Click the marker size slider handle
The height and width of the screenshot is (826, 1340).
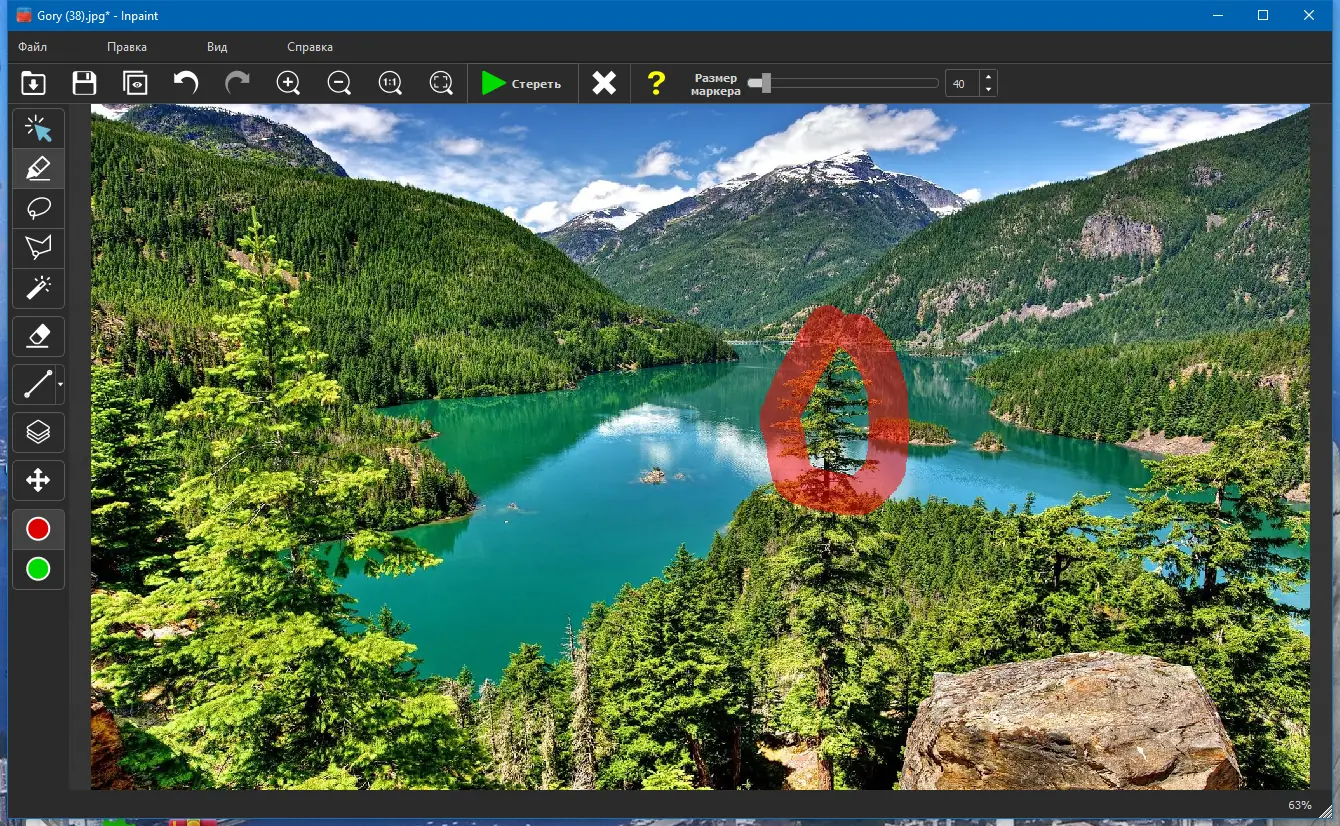(x=765, y=83)
